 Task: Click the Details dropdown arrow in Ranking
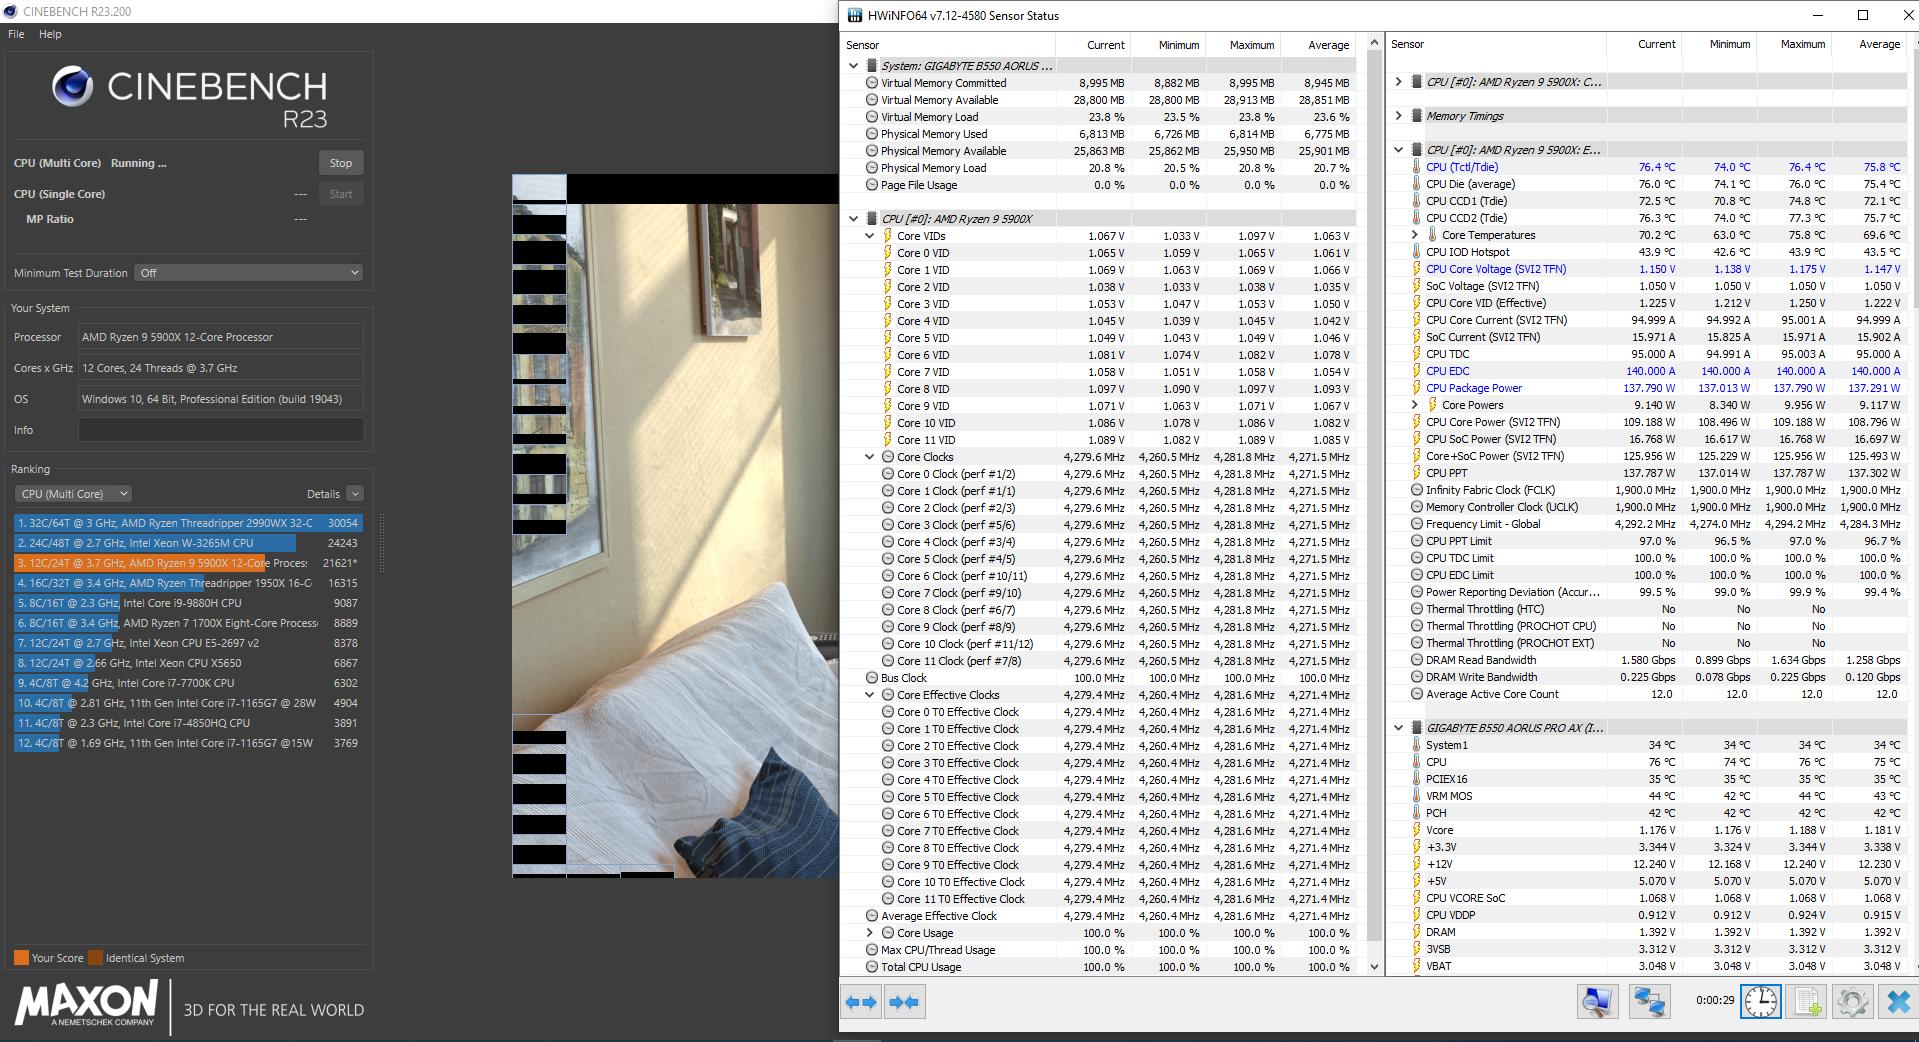[x=355, y=494]
